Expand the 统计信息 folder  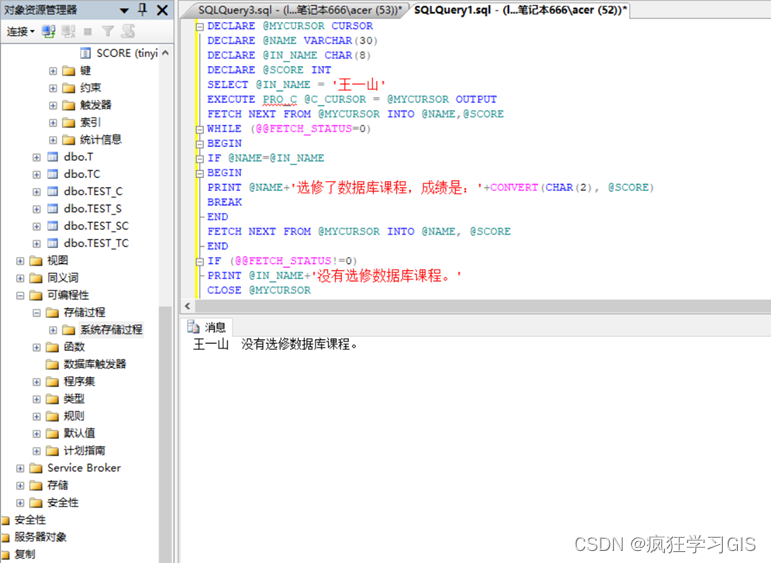coord(53,140)
